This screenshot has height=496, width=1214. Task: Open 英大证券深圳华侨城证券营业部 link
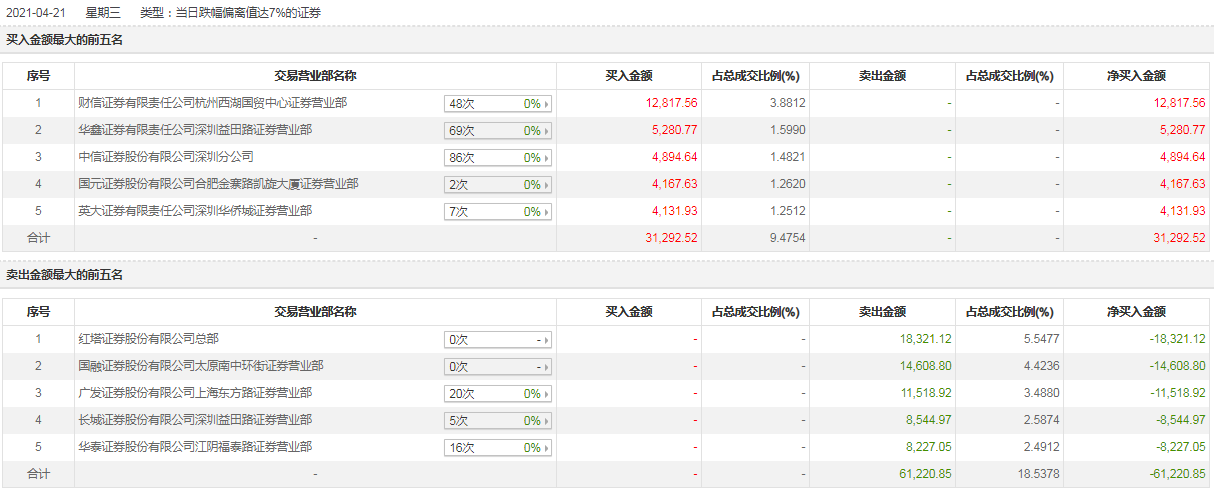click(x=195, y=211)
